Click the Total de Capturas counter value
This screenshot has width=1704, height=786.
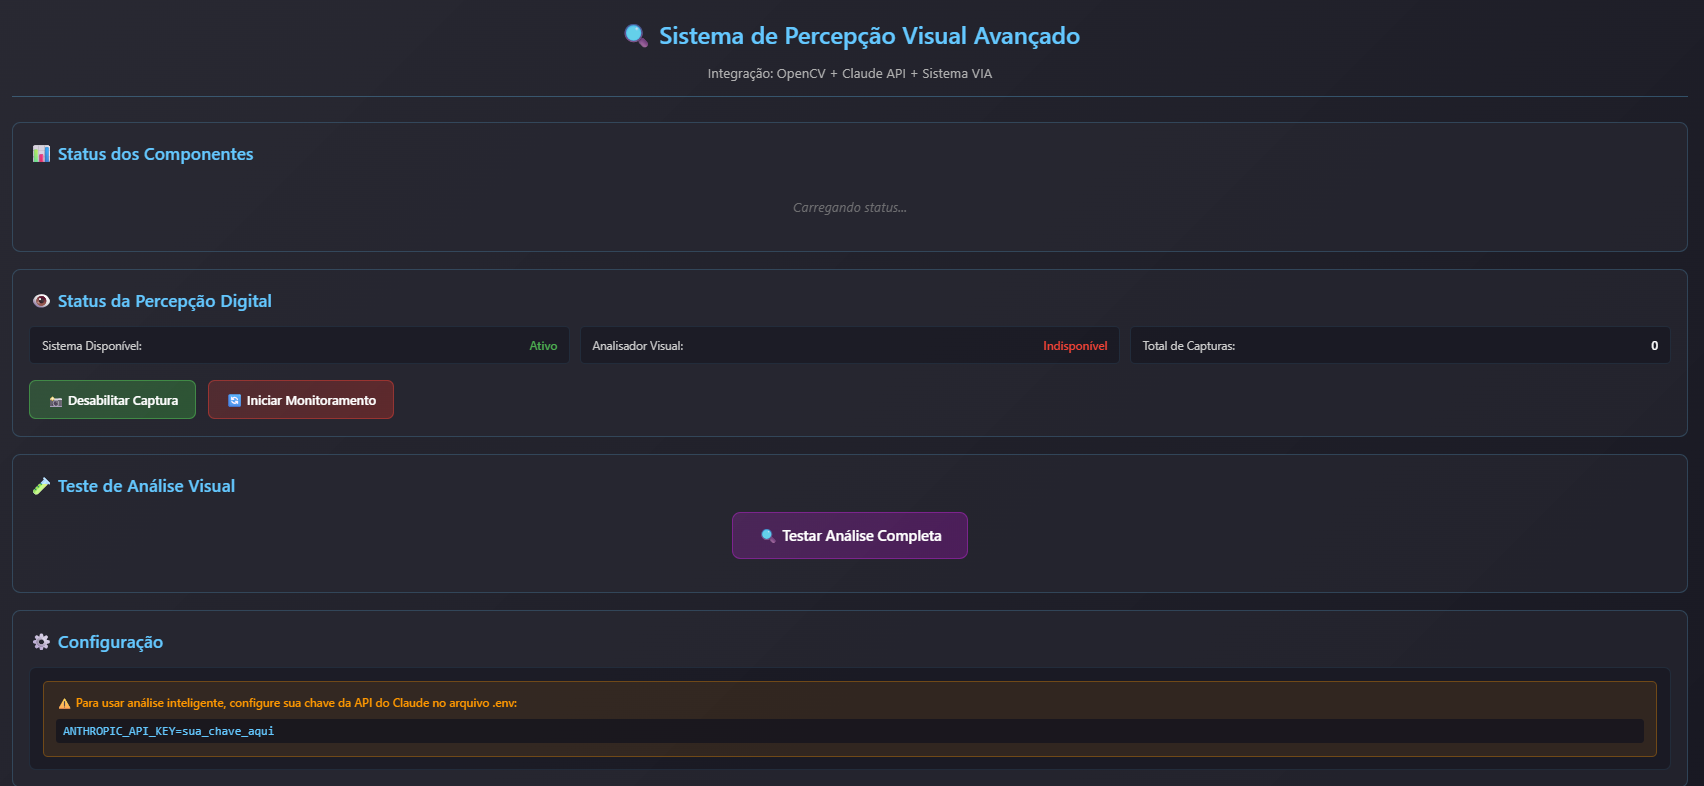[1654, 346]
